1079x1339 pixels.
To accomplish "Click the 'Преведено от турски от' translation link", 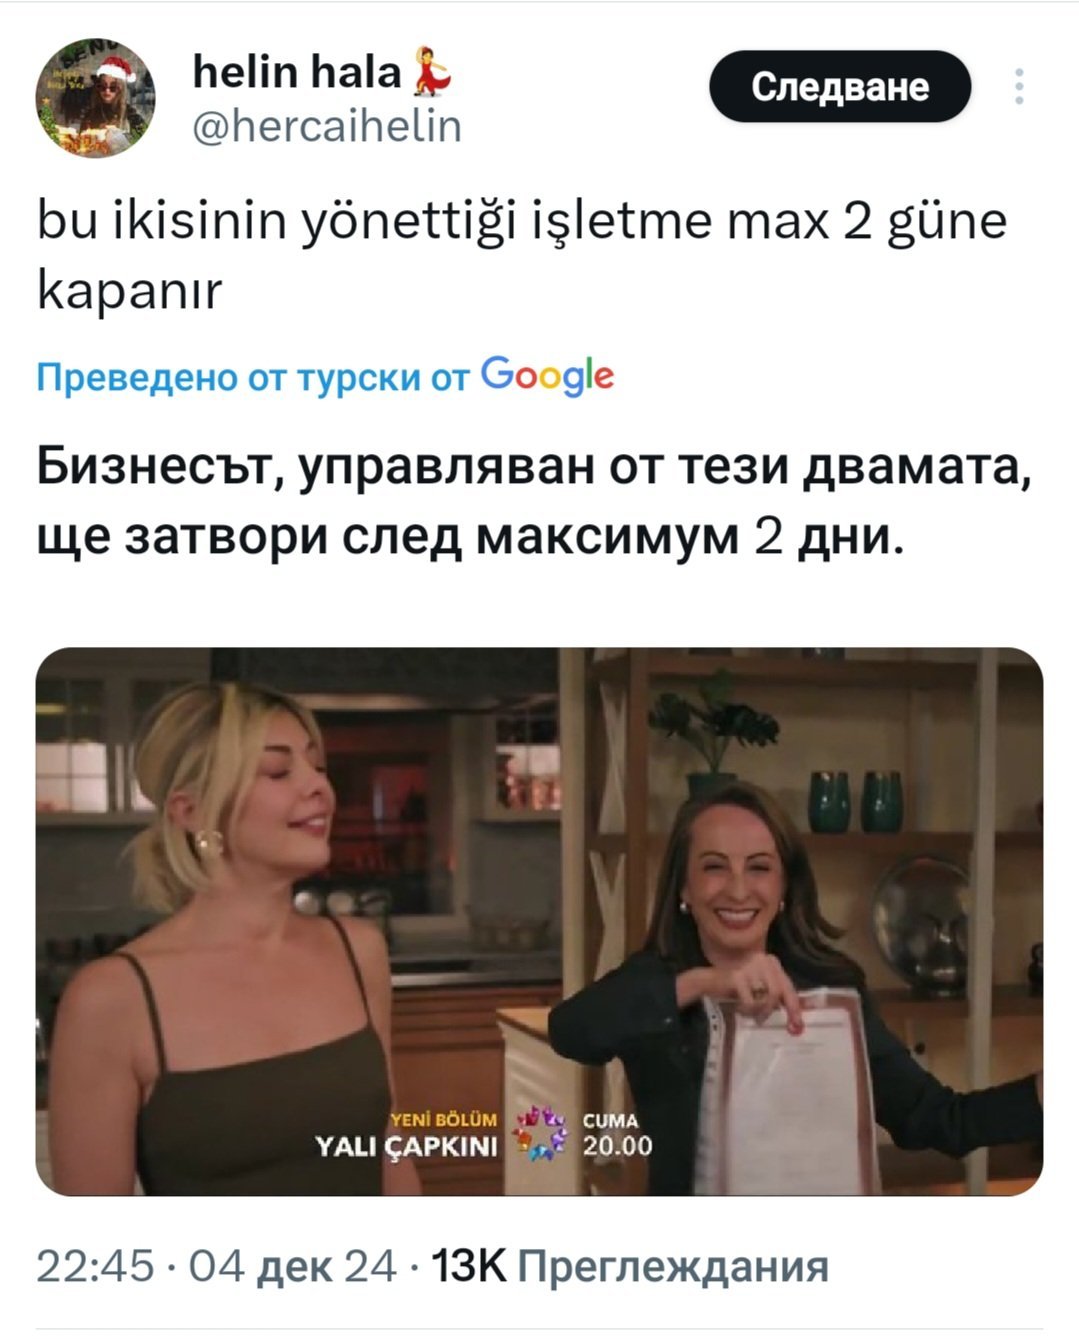I will point(254,377).
